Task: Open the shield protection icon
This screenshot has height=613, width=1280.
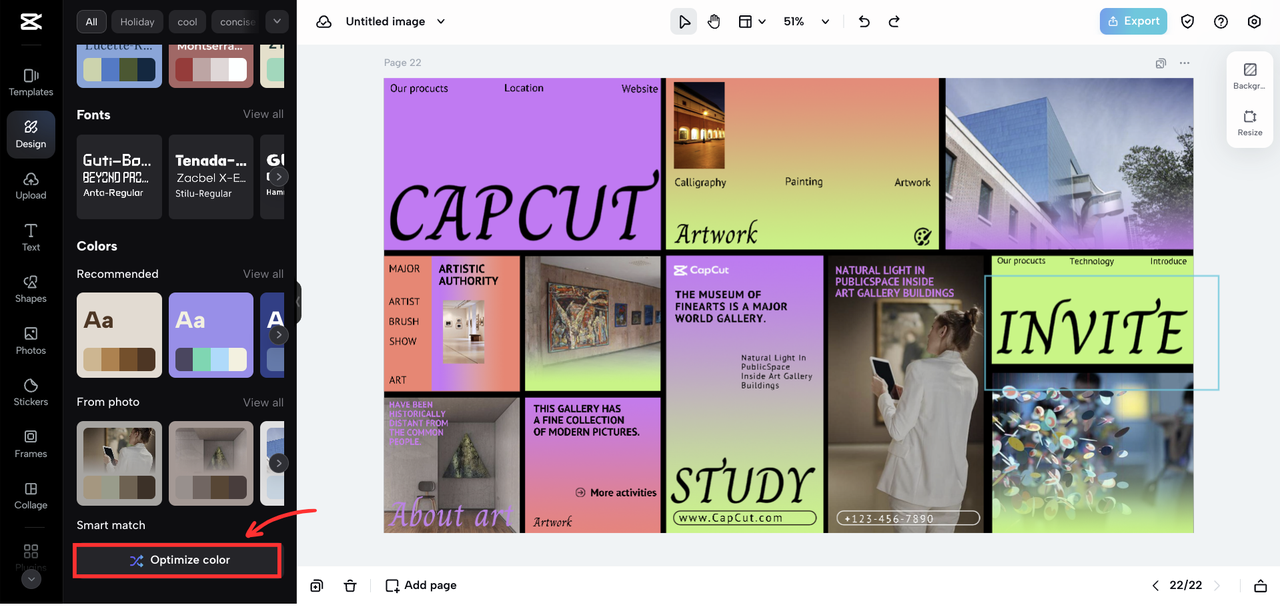Action: (1188, 22)
